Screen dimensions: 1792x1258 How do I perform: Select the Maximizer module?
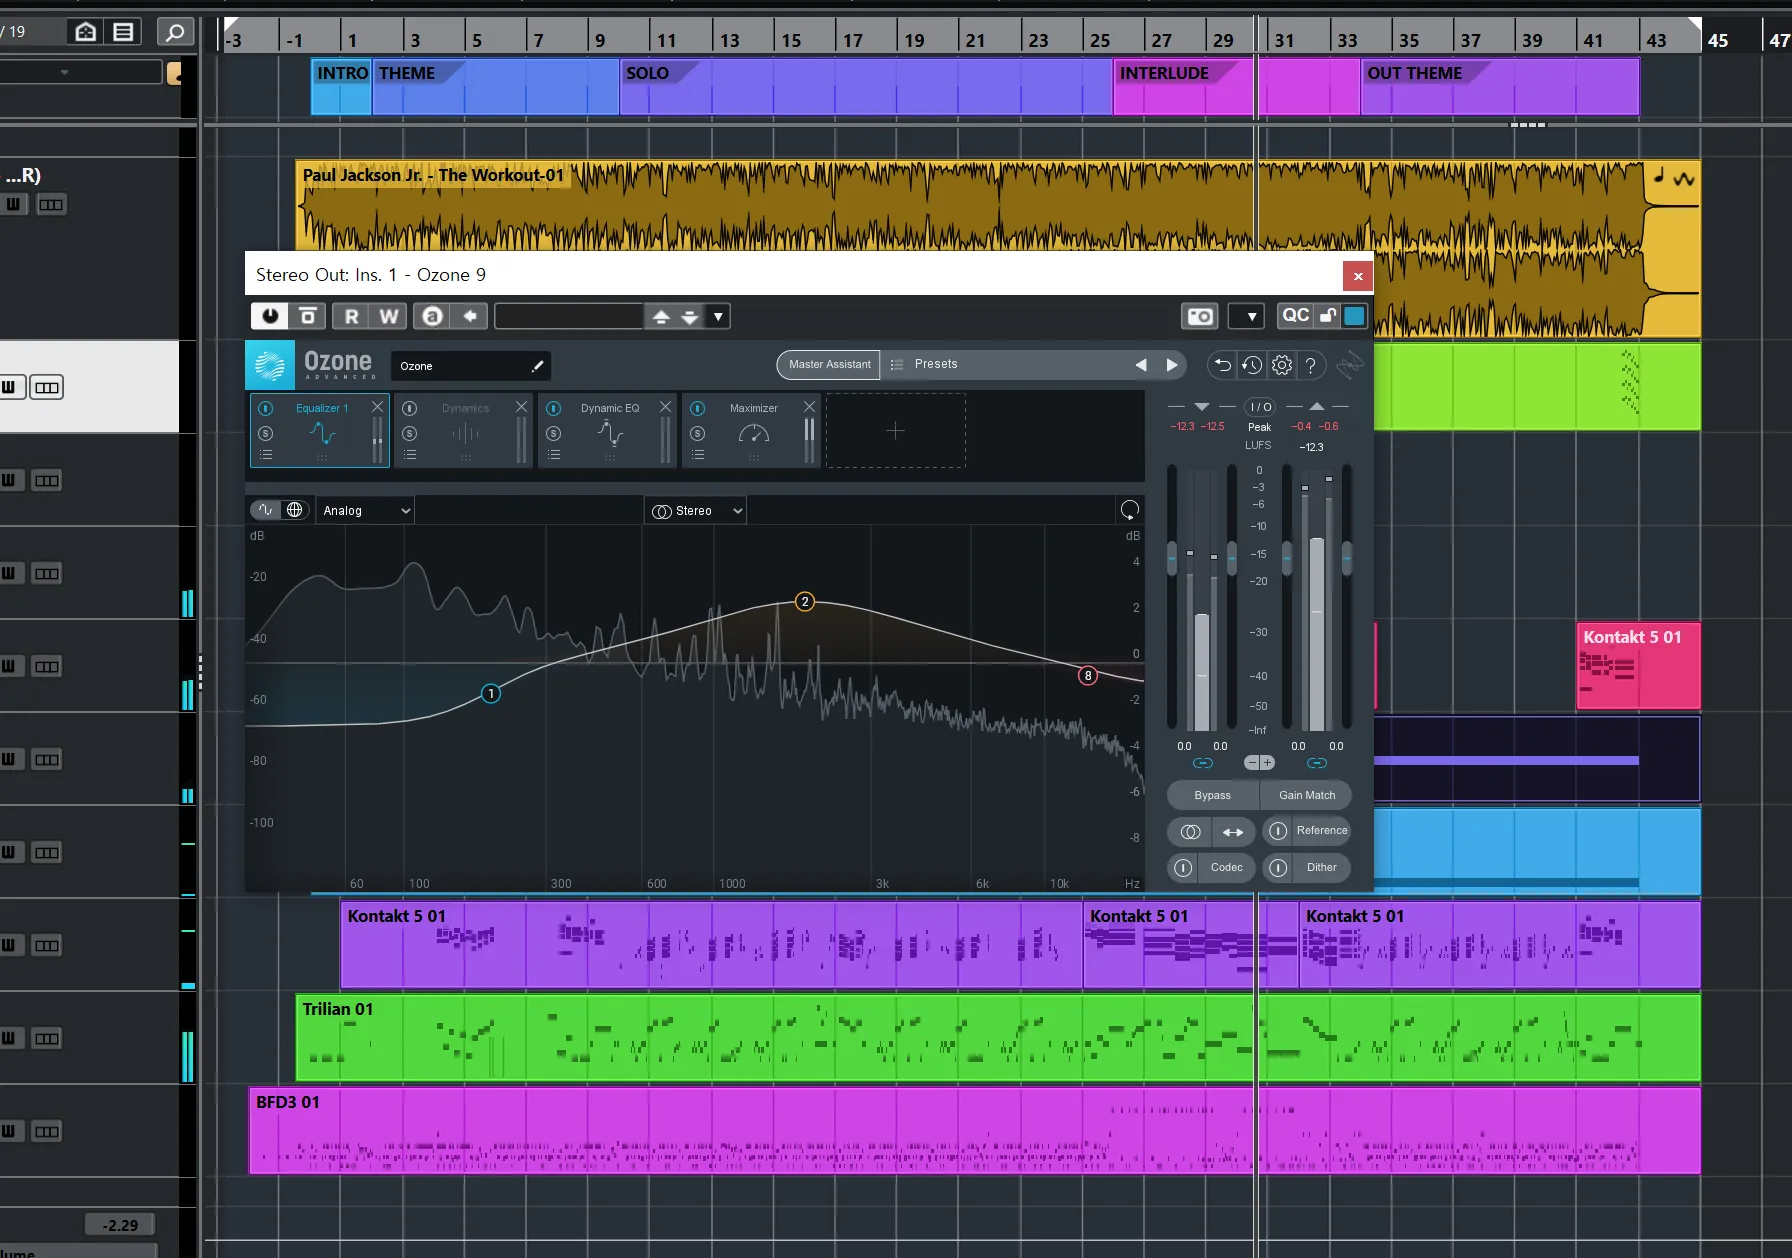pyautogui.click(x=752, y=430)
